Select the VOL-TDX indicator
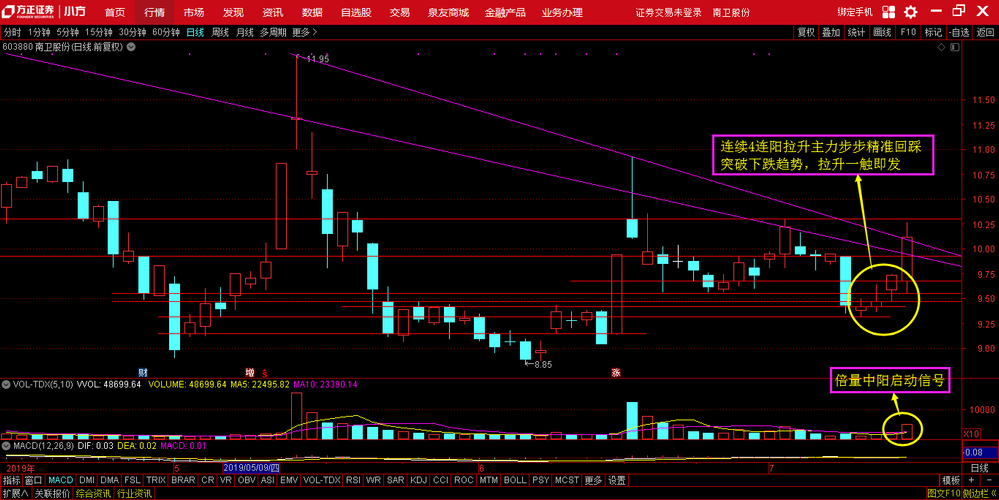Image resolution: width=999 pixels, height=500 pixels. (322, 480)
